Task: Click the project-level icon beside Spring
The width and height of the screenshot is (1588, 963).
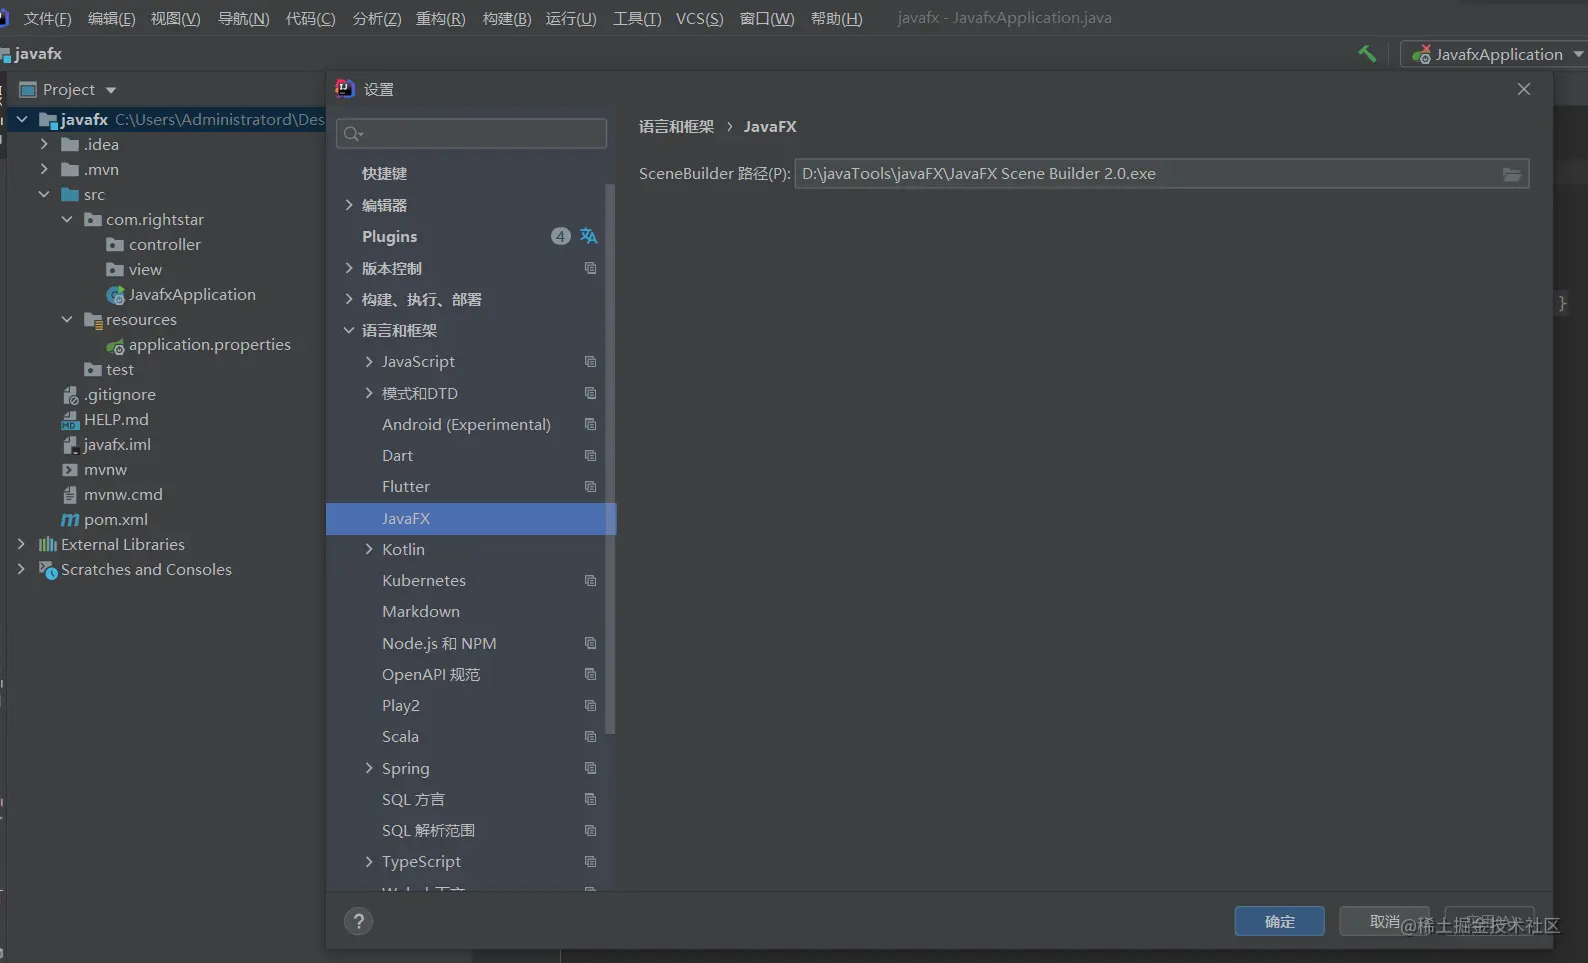Action: [590, 768]
